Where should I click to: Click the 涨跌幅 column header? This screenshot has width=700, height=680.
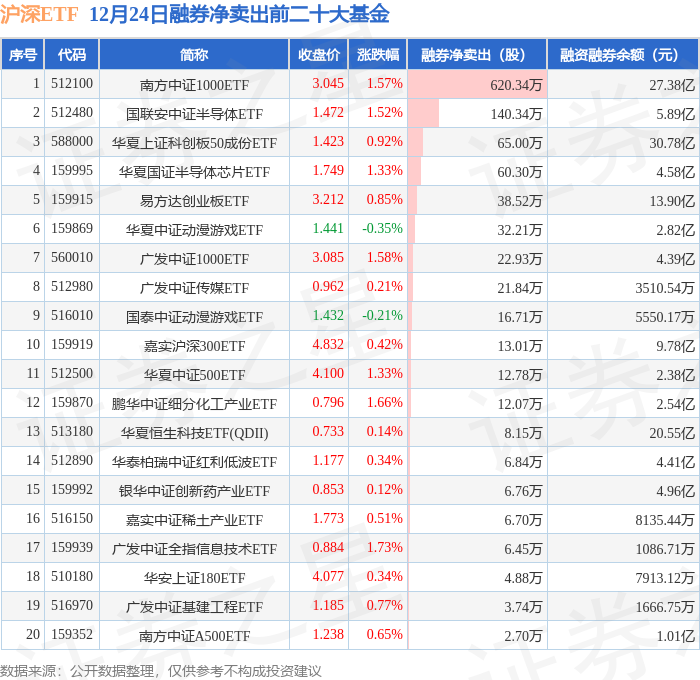pyautogui.click(x=378, y=54)
